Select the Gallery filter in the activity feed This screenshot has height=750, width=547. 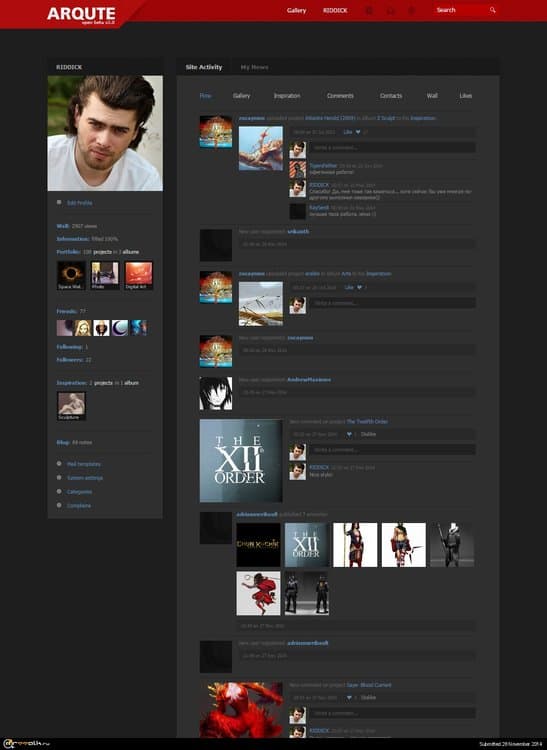241,96
